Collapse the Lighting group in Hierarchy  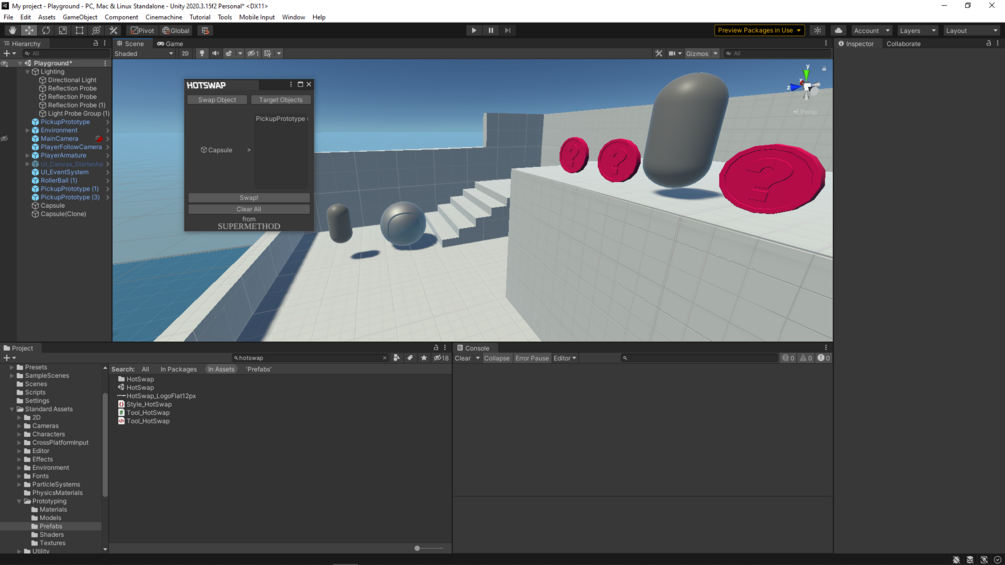(28, 72)
